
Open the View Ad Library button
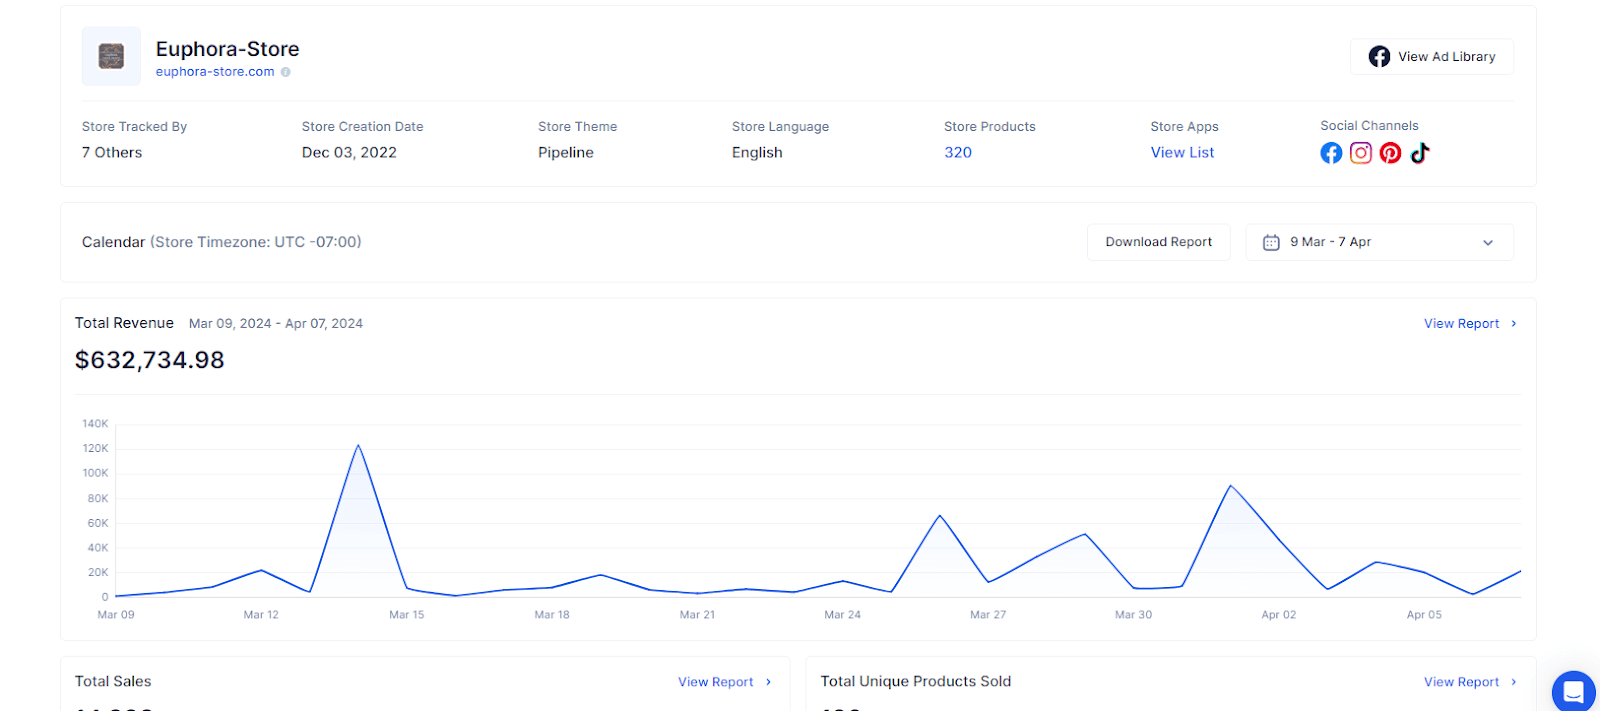(1432, 57)
